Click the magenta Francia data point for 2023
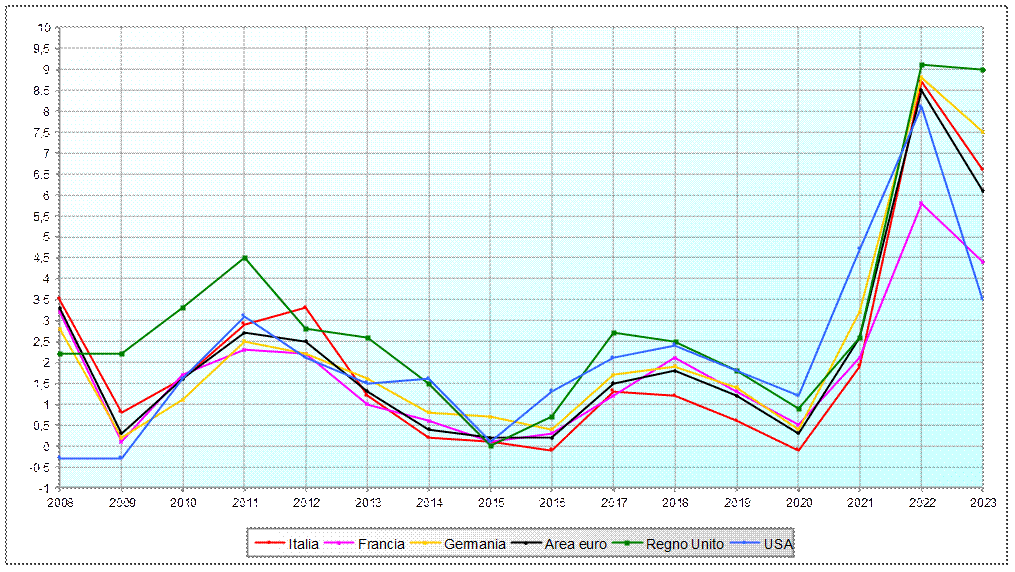 983,262
